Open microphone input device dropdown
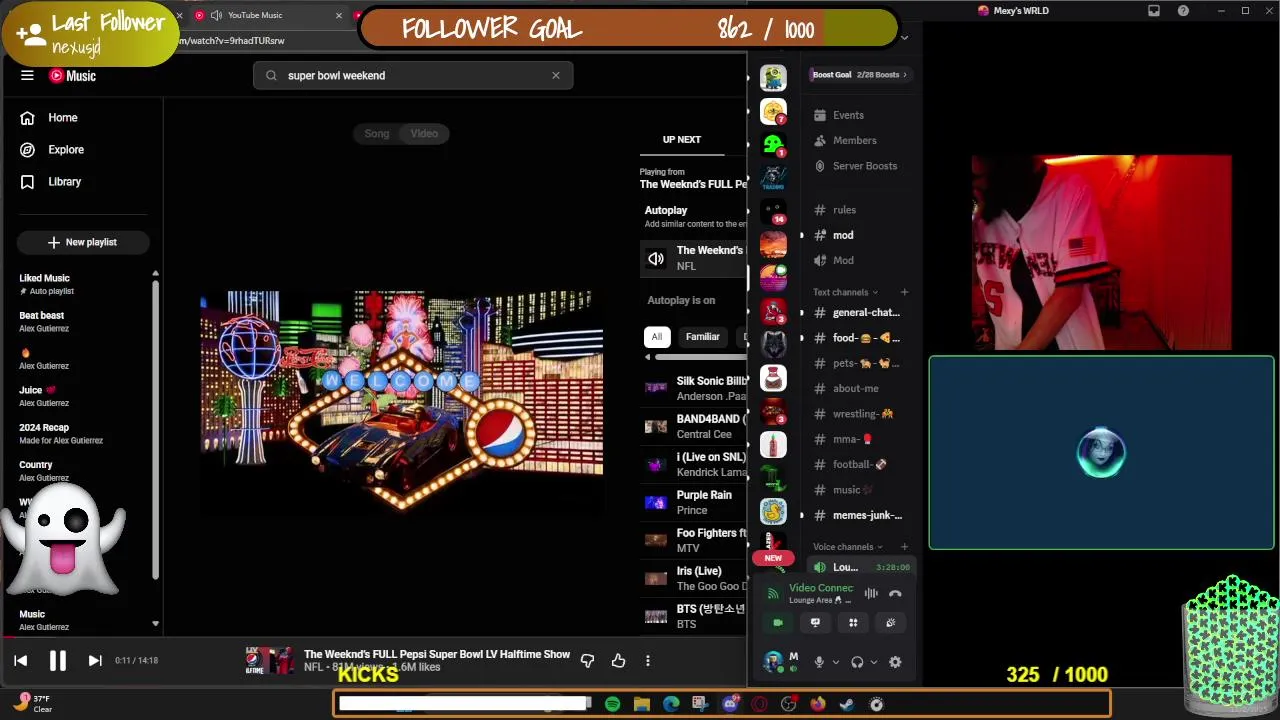This screenshot has height=720, width=1280. click(836, 662)
